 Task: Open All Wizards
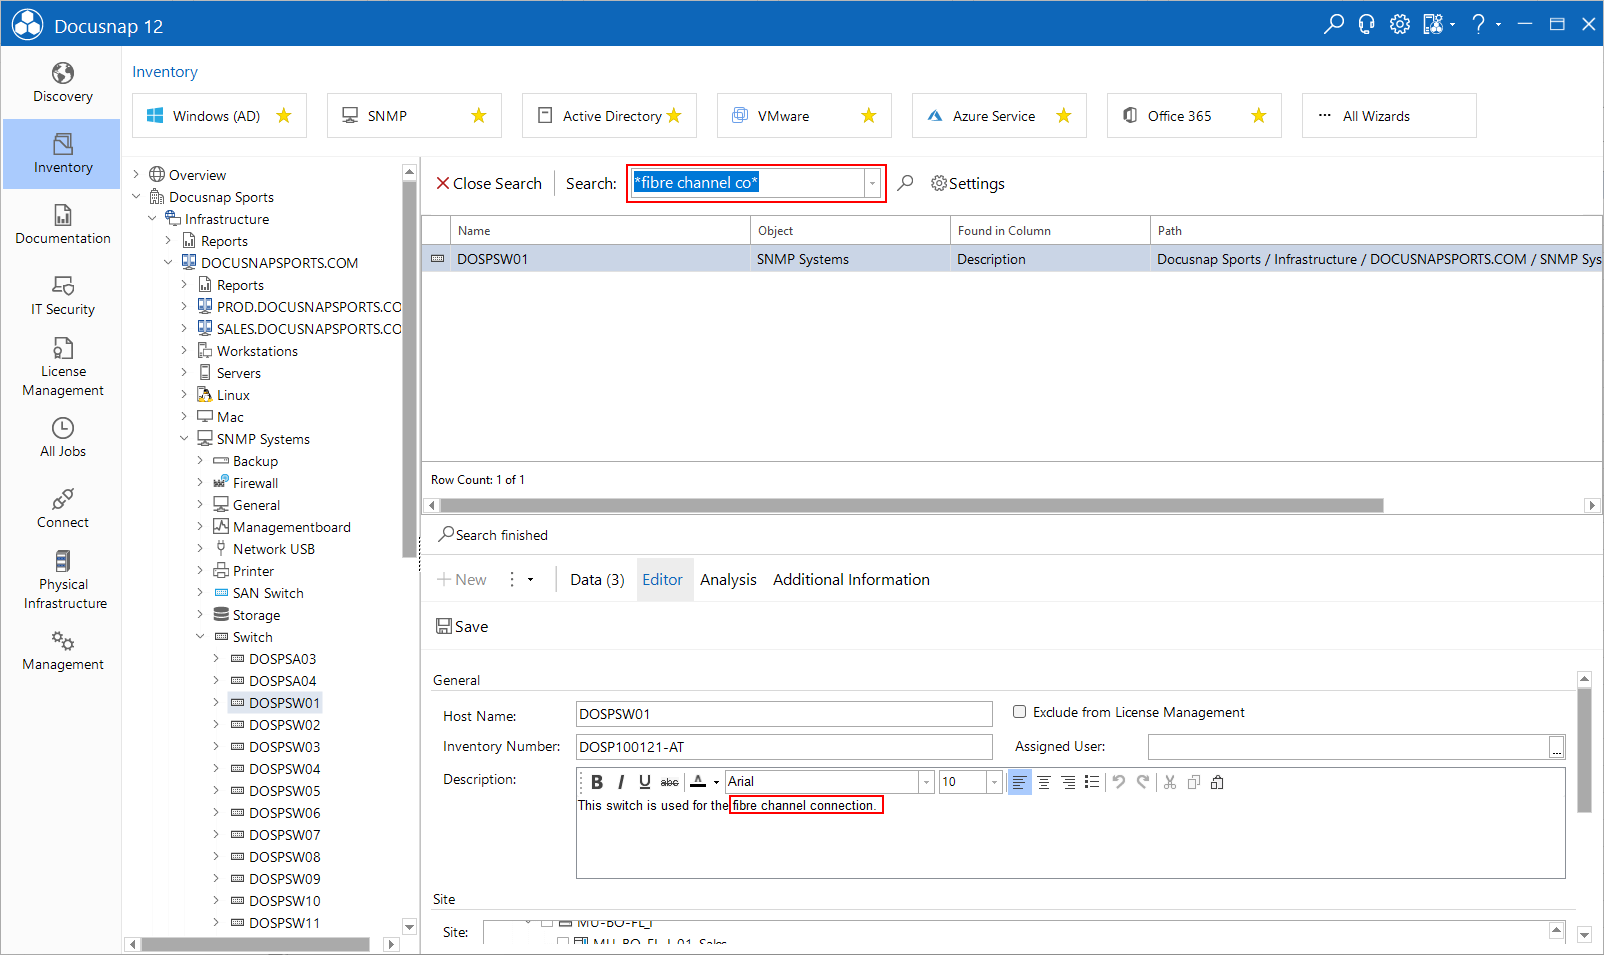pyautogui.click(x=1389, y=116)
